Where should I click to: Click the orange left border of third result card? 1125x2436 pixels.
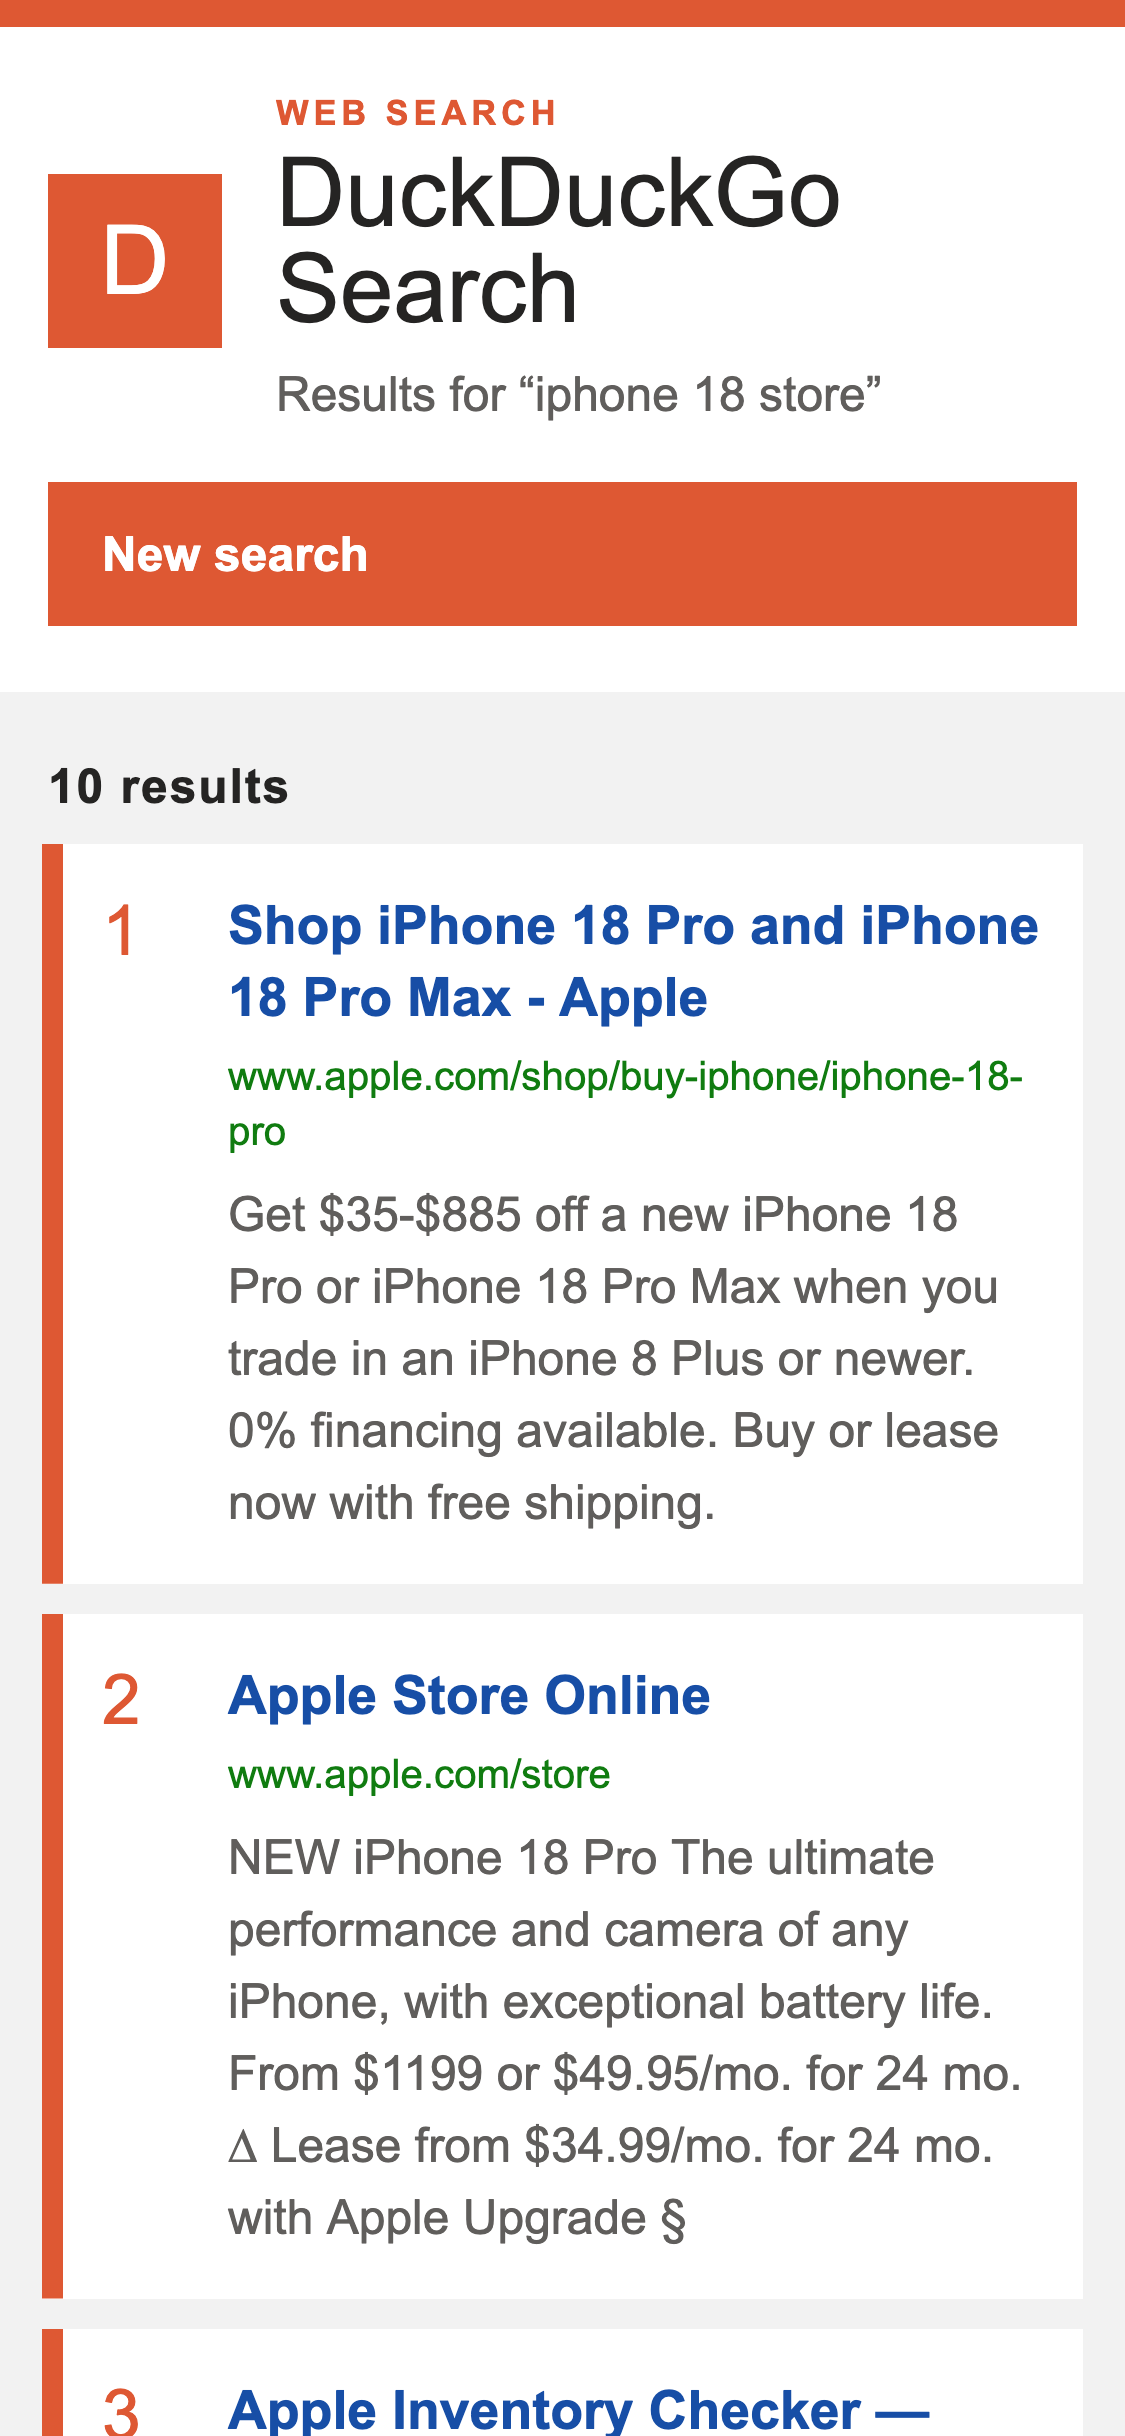coord(52,2383)
